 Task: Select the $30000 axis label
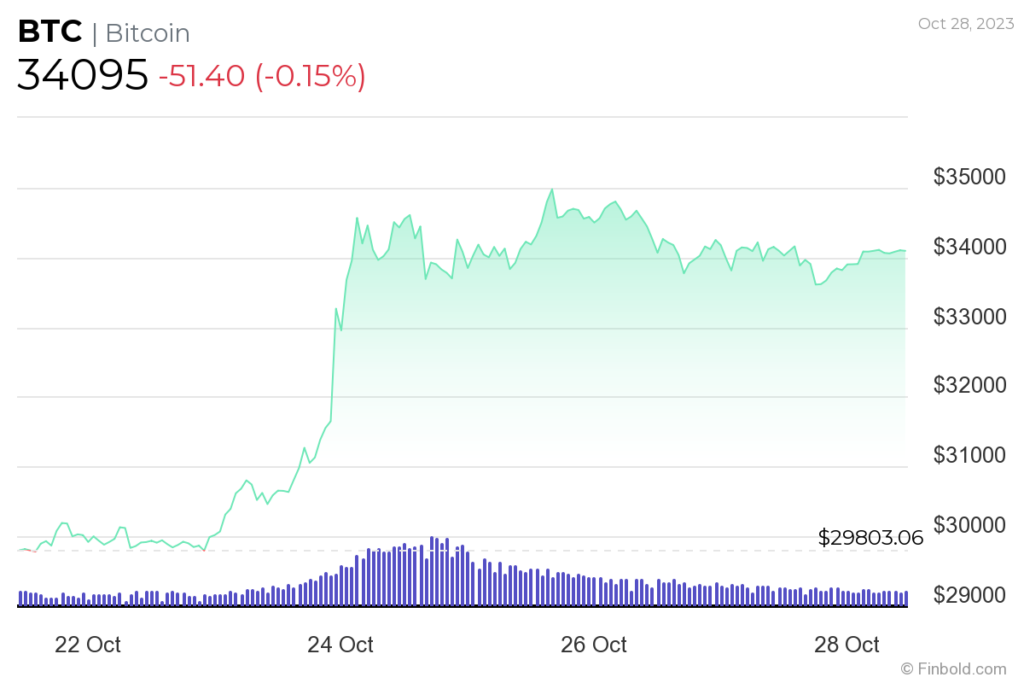(970, 525)
